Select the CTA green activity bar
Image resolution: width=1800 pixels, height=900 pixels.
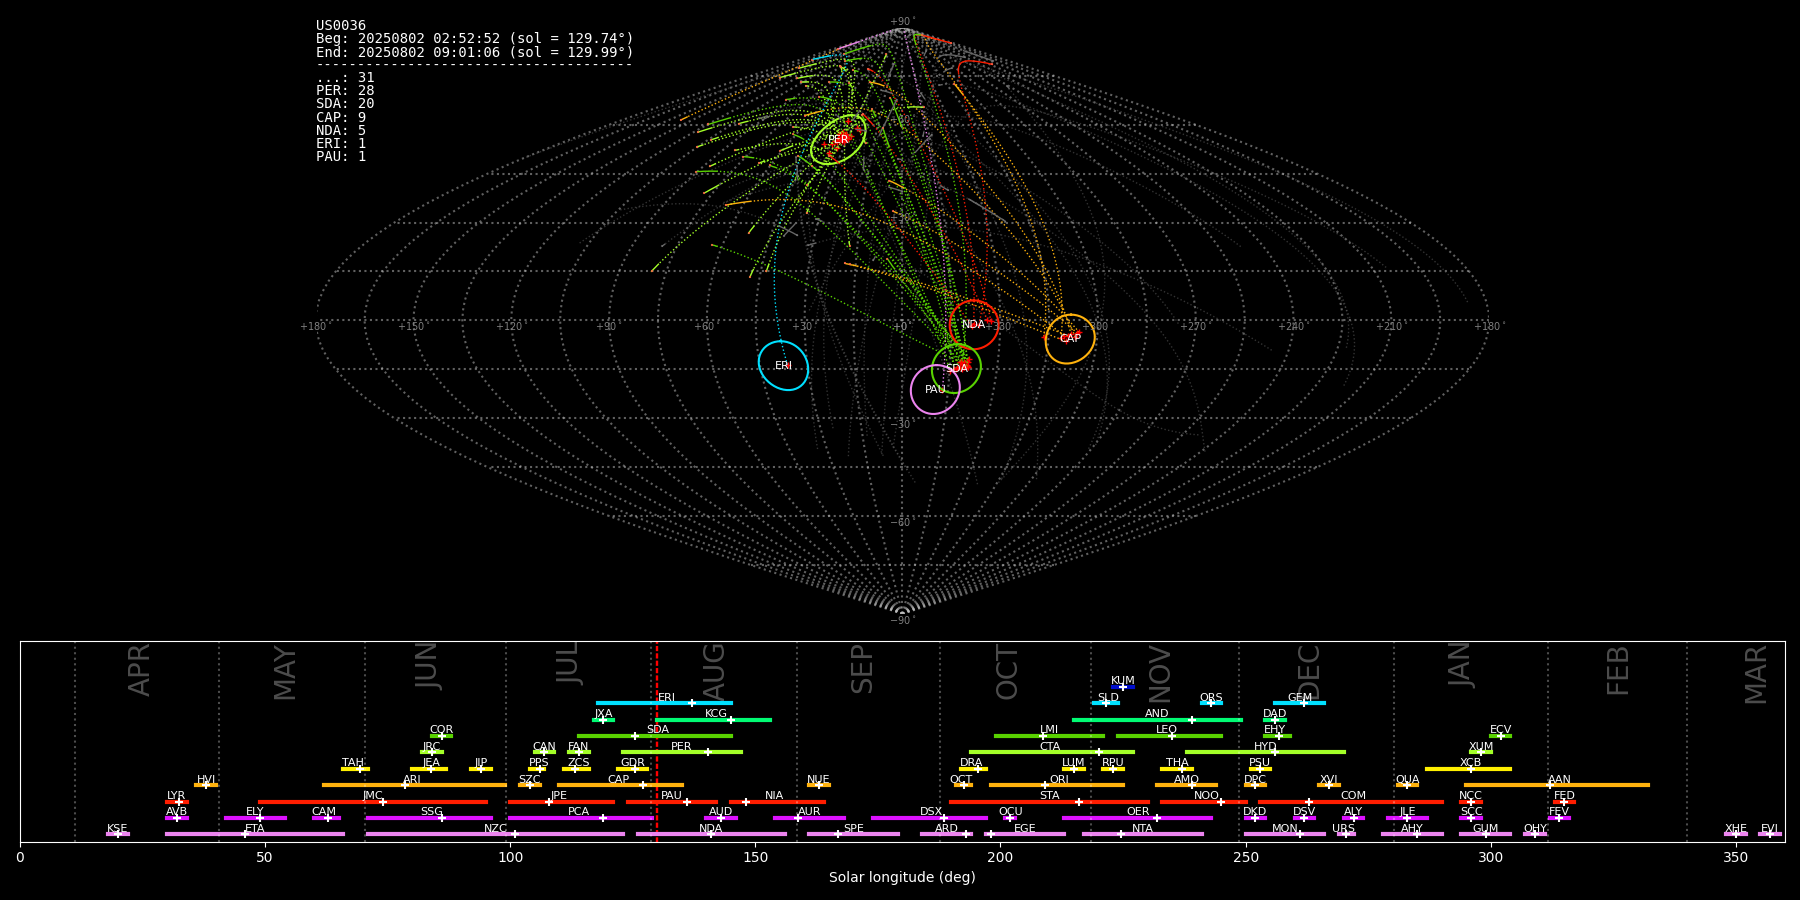(x=1052, y=752)
